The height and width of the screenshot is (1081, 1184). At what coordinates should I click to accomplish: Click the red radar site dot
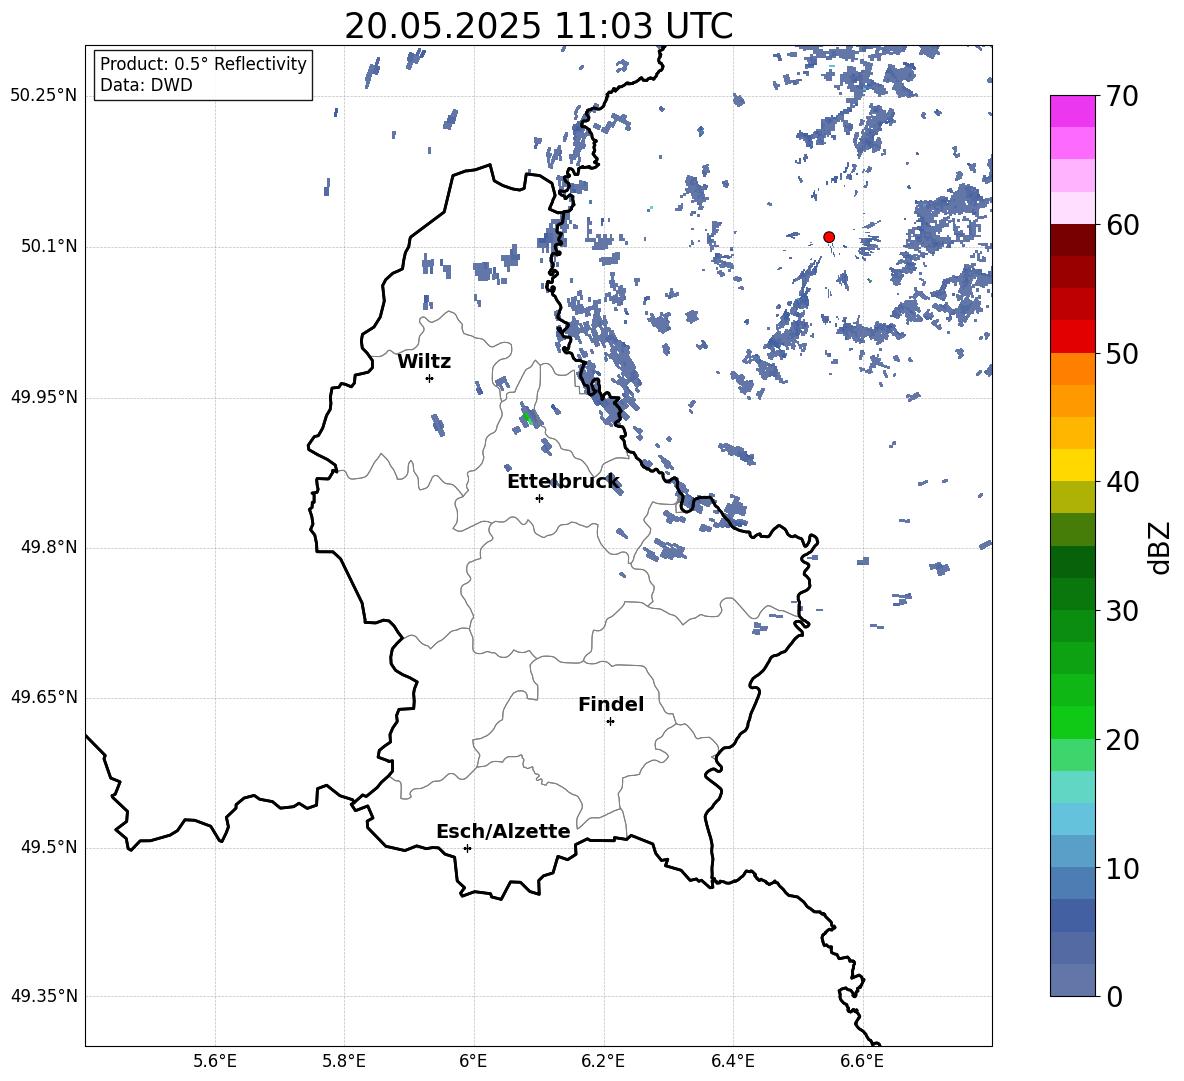tap(828, 237)
